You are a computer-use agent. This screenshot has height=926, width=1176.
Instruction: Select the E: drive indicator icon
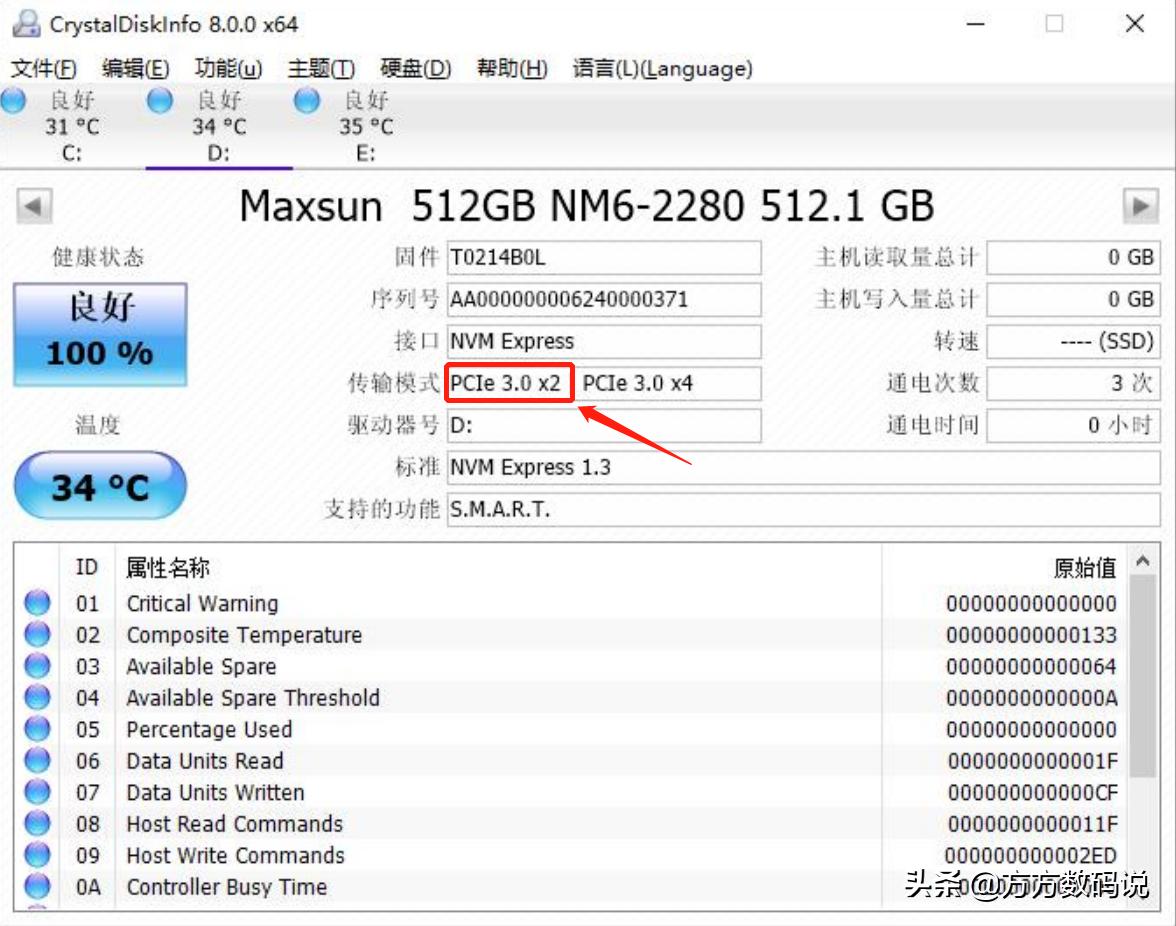(307, 100)
